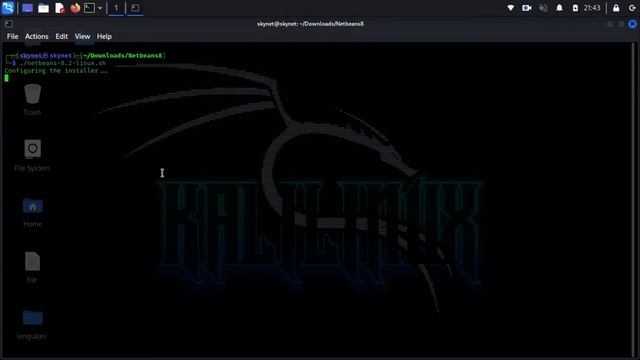Click the ./netbeans-8.2-linux.sh command text
Image resolution: width=640 pixels, height=360 pixels.
63,63
